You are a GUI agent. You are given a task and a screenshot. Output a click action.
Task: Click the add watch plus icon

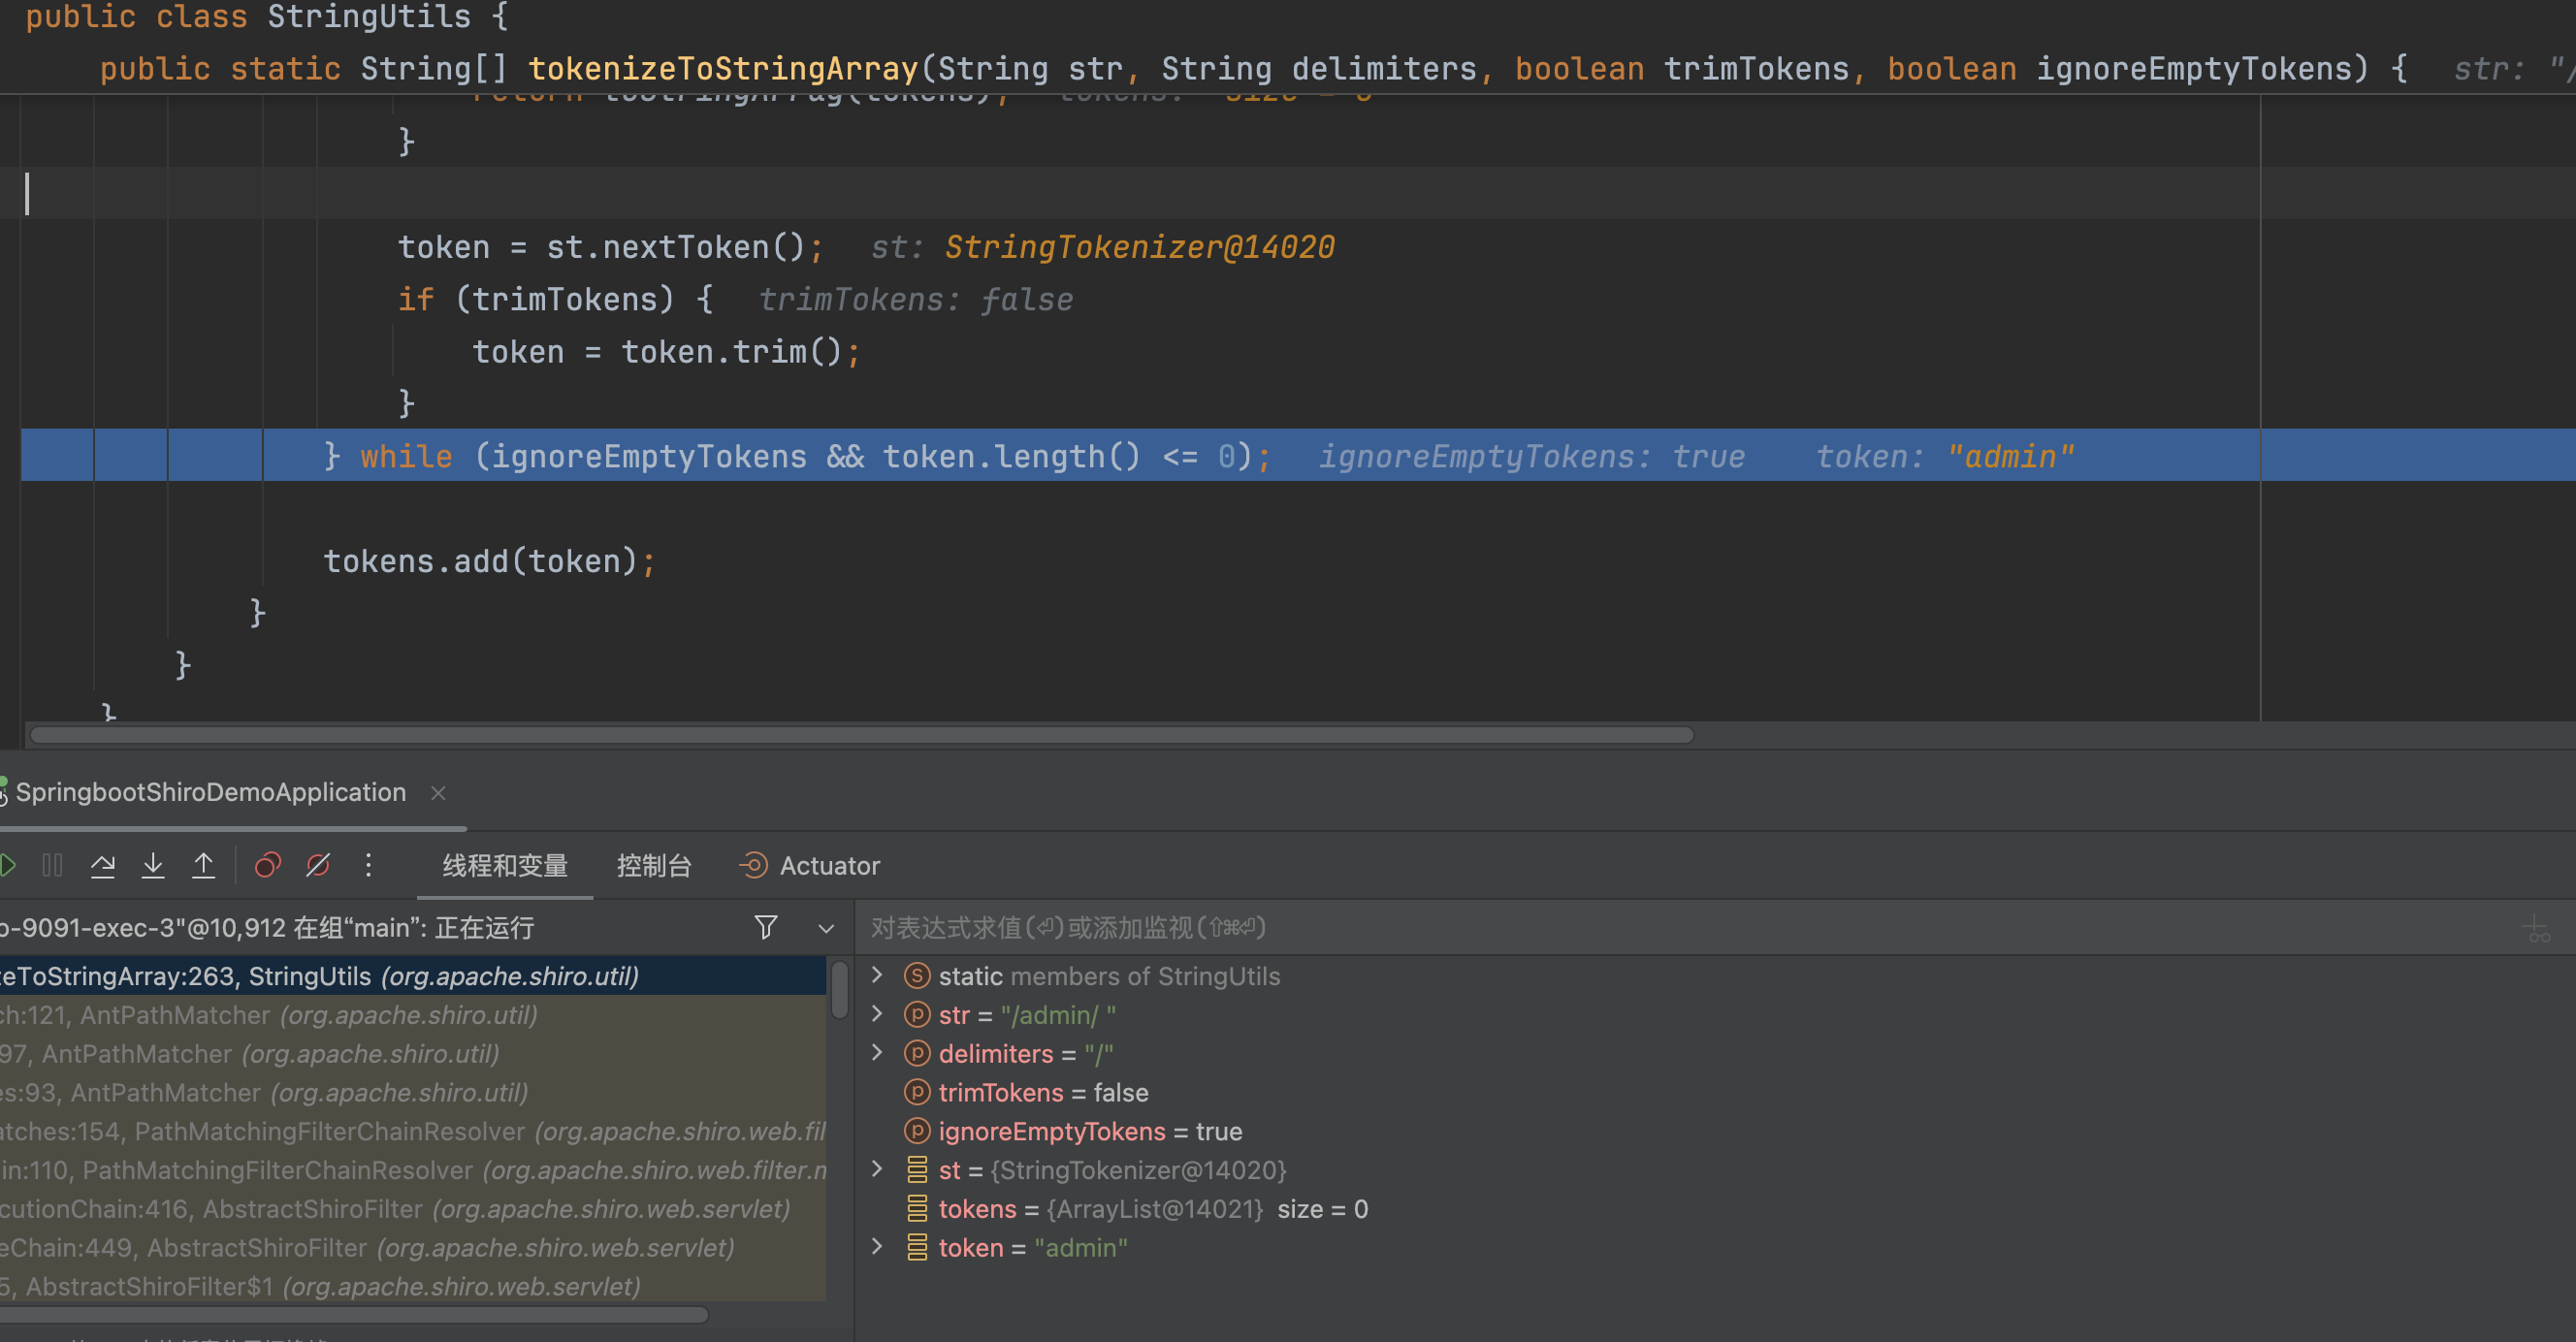coord(2536,928)
